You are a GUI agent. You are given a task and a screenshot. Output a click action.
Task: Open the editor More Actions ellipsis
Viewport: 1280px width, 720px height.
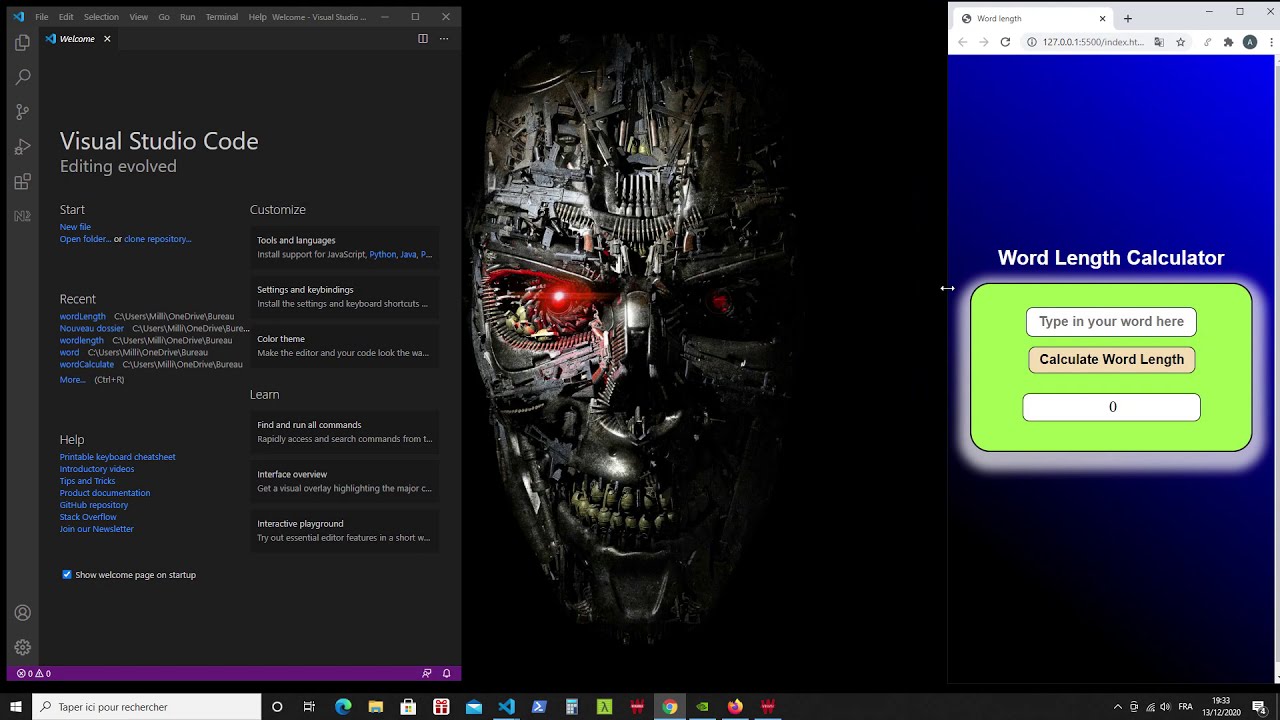tap(444, 39)
